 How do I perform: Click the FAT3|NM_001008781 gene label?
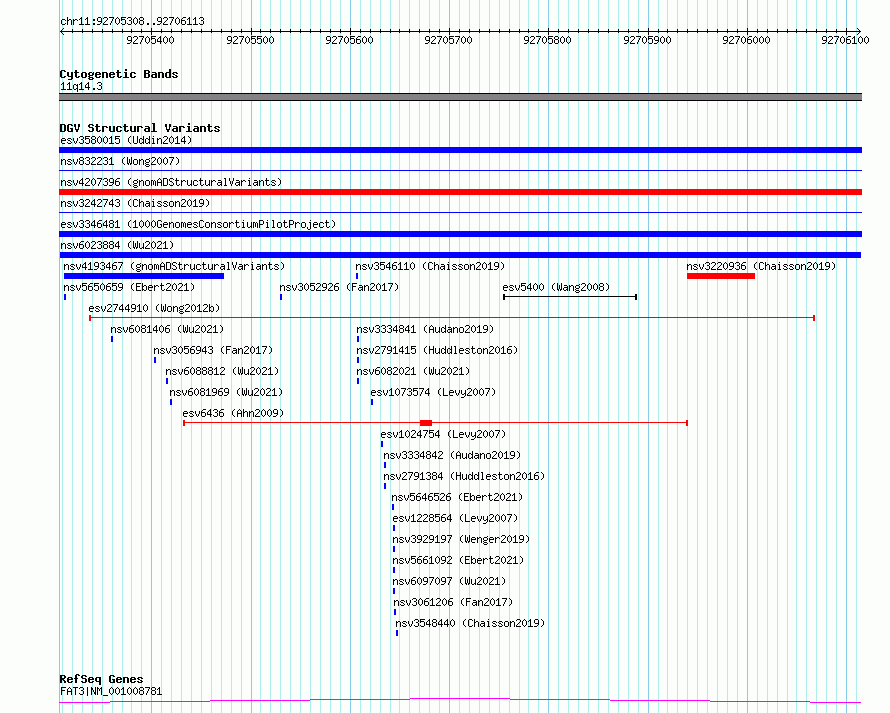point(111,691)
